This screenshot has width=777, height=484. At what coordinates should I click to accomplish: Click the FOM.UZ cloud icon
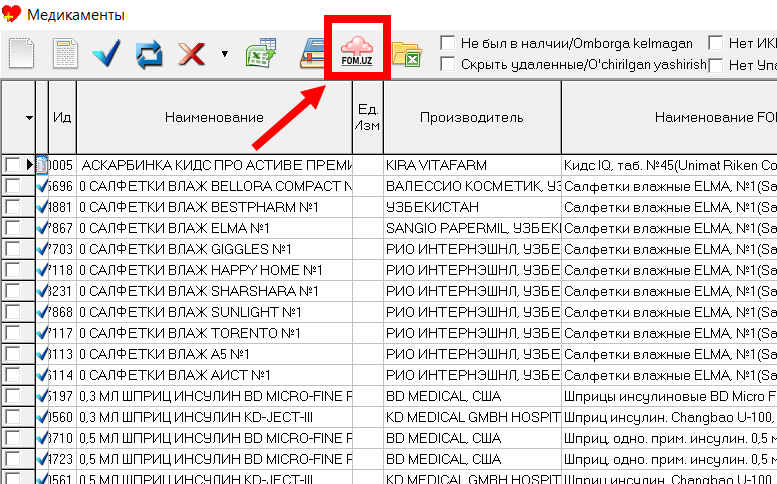click(357, 52)
